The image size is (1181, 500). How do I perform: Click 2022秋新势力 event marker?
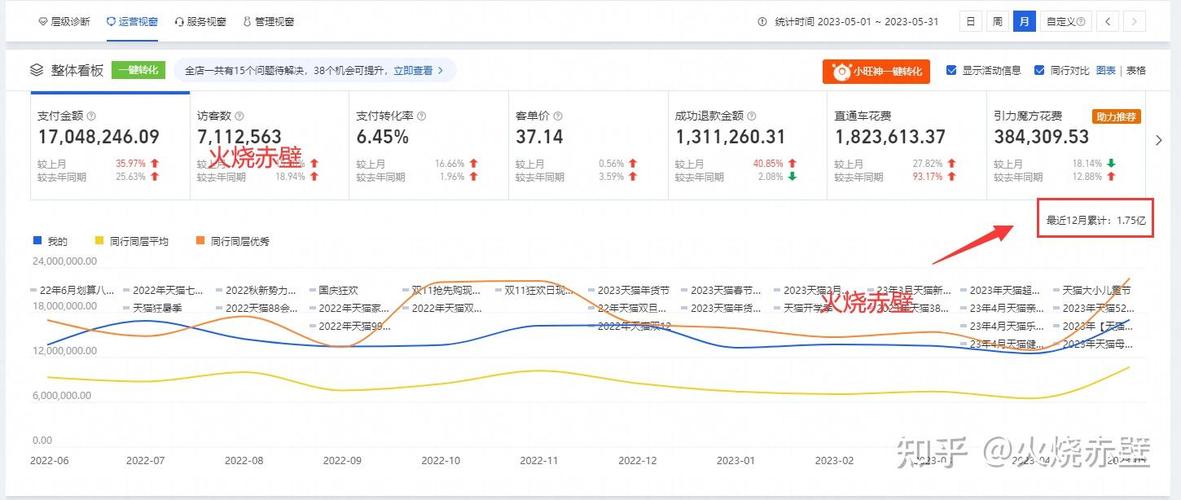(256, 290)
